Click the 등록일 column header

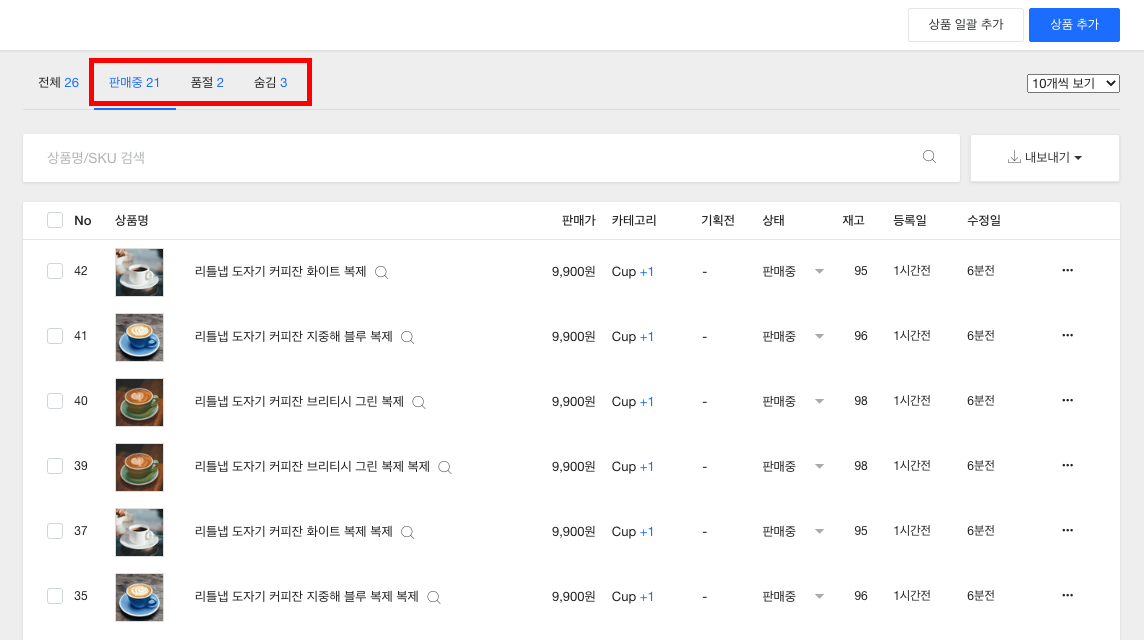[910, 220]
